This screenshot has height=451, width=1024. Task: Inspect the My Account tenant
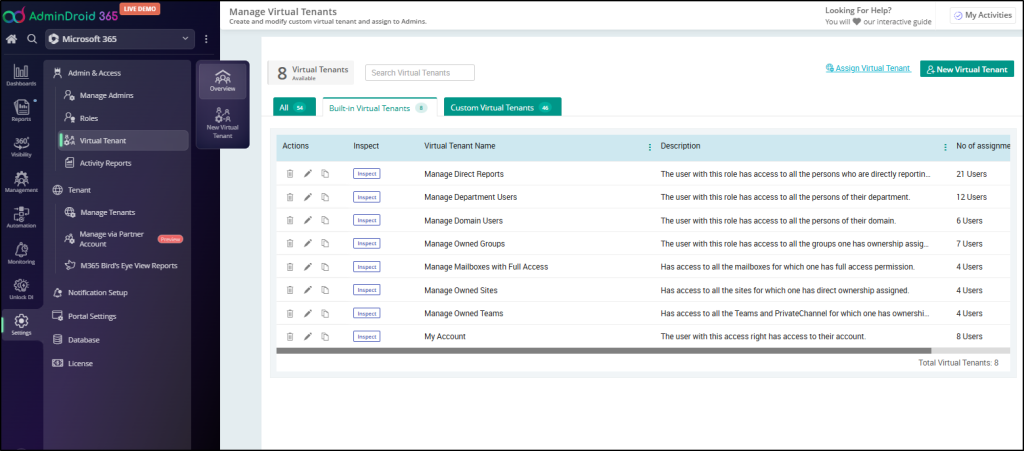pos(366,336)
